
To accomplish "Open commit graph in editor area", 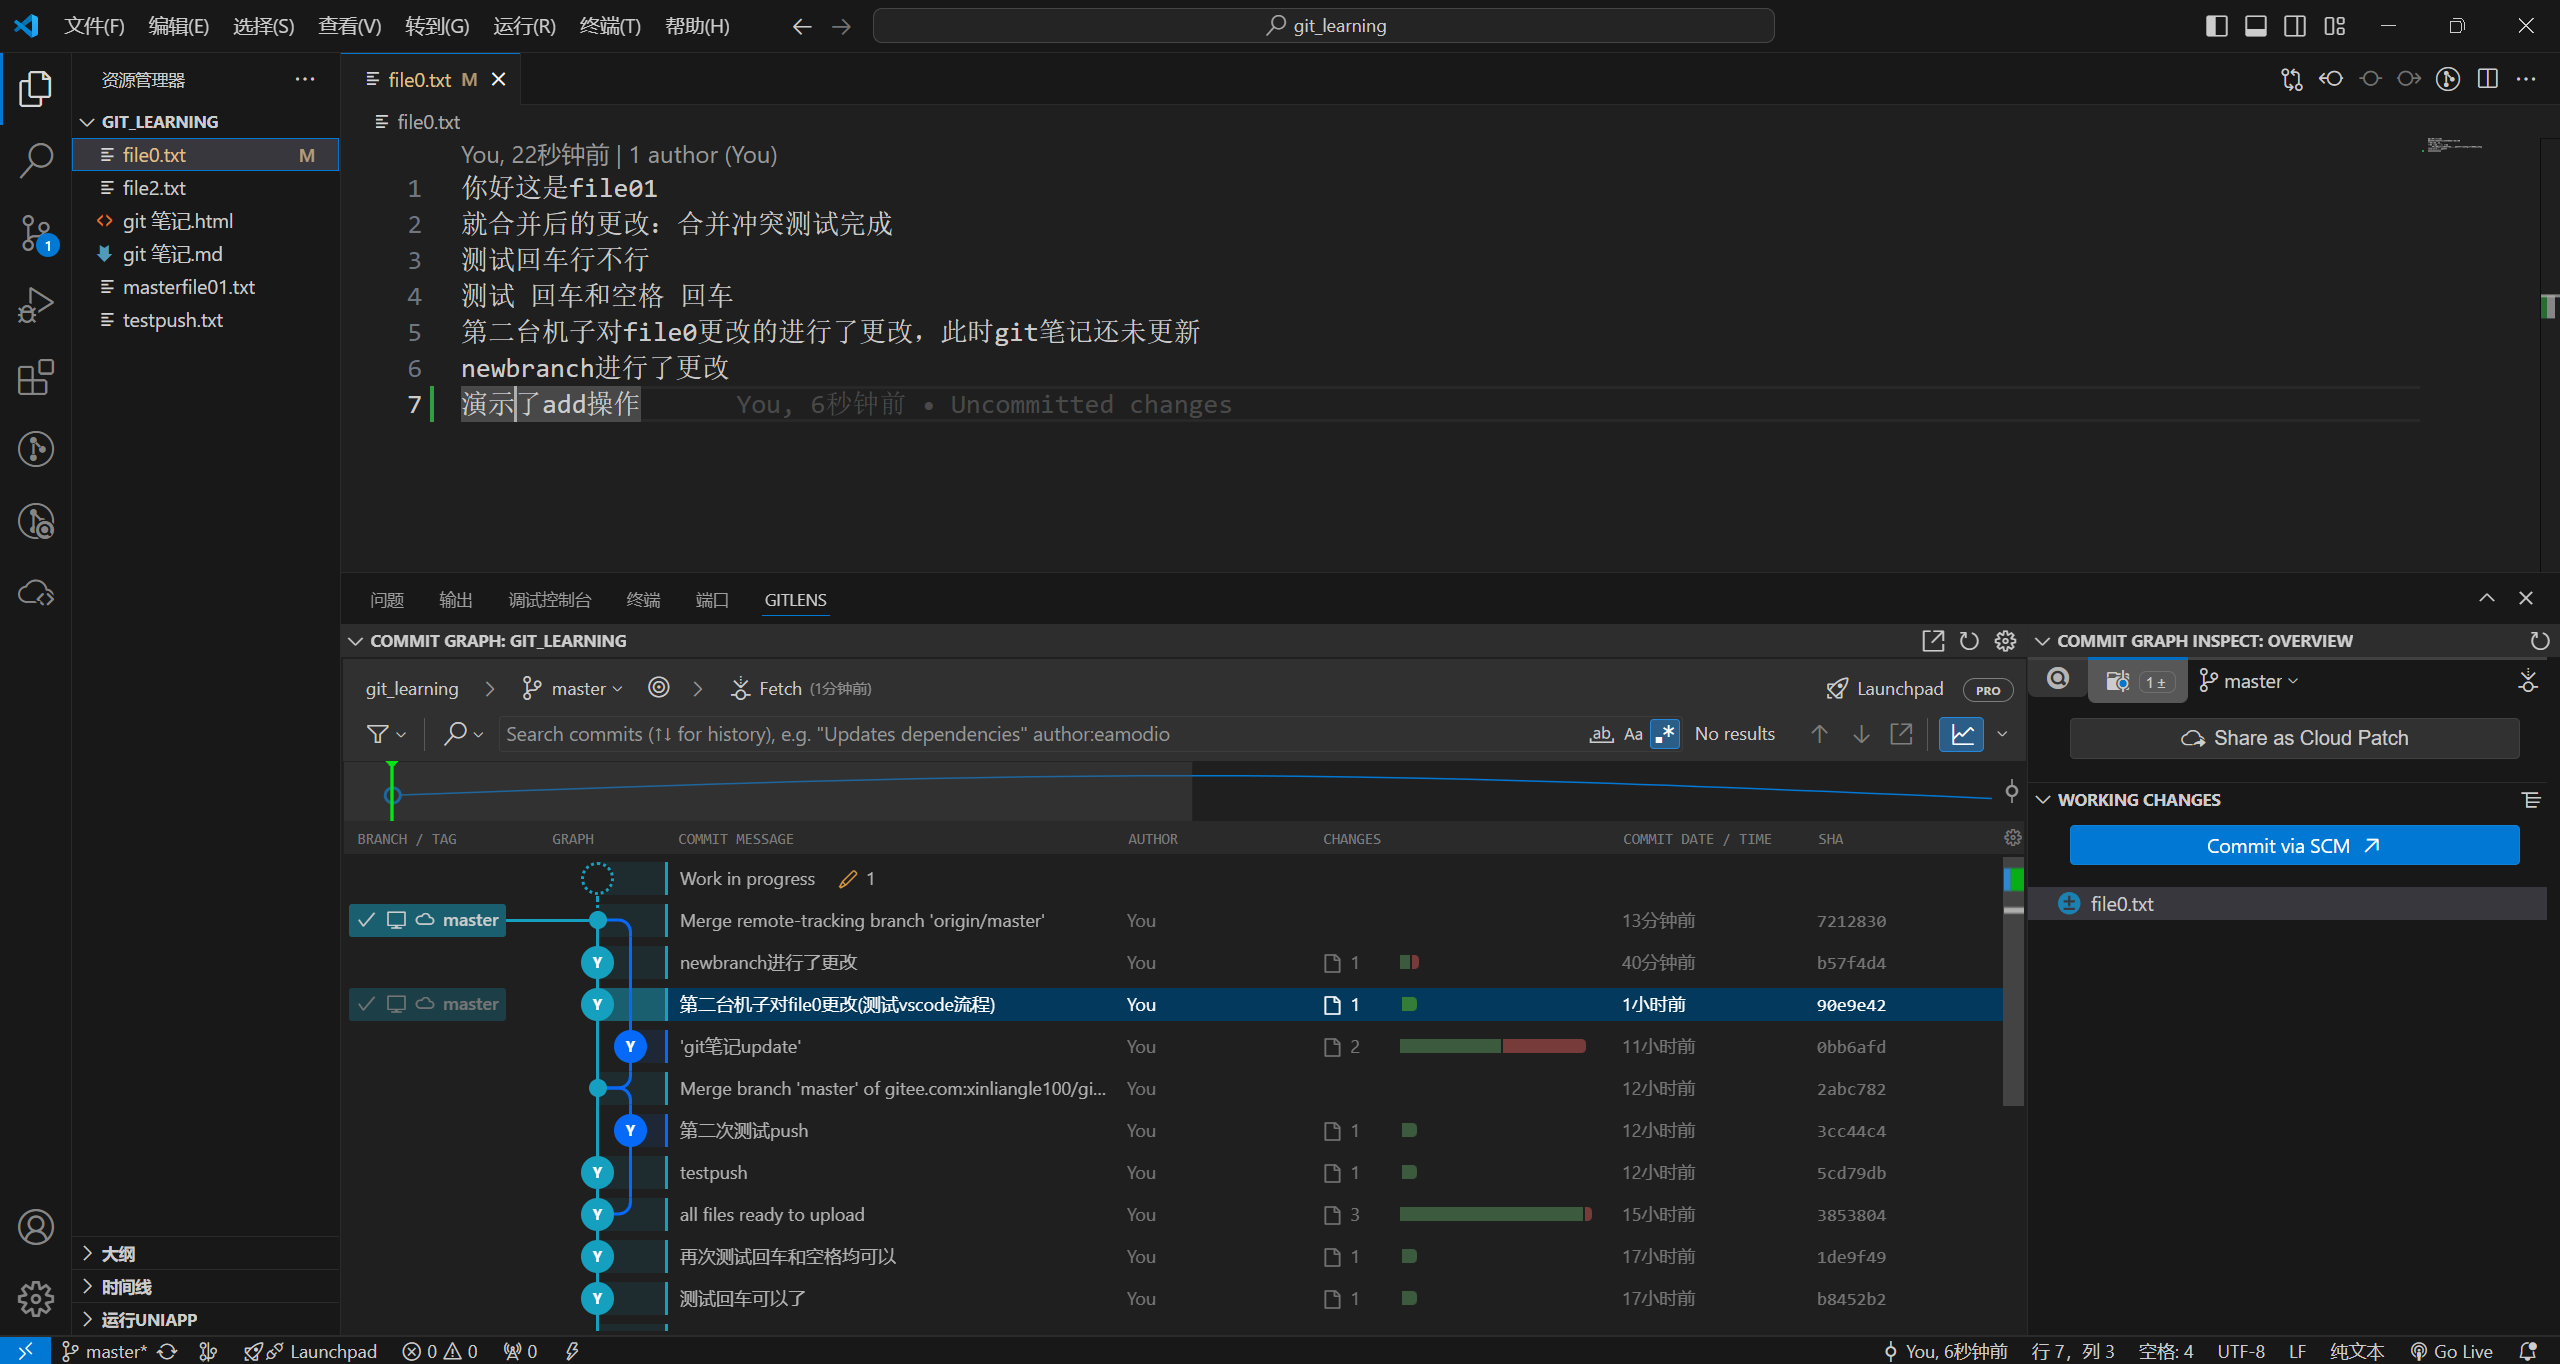I will point(1933,641).
